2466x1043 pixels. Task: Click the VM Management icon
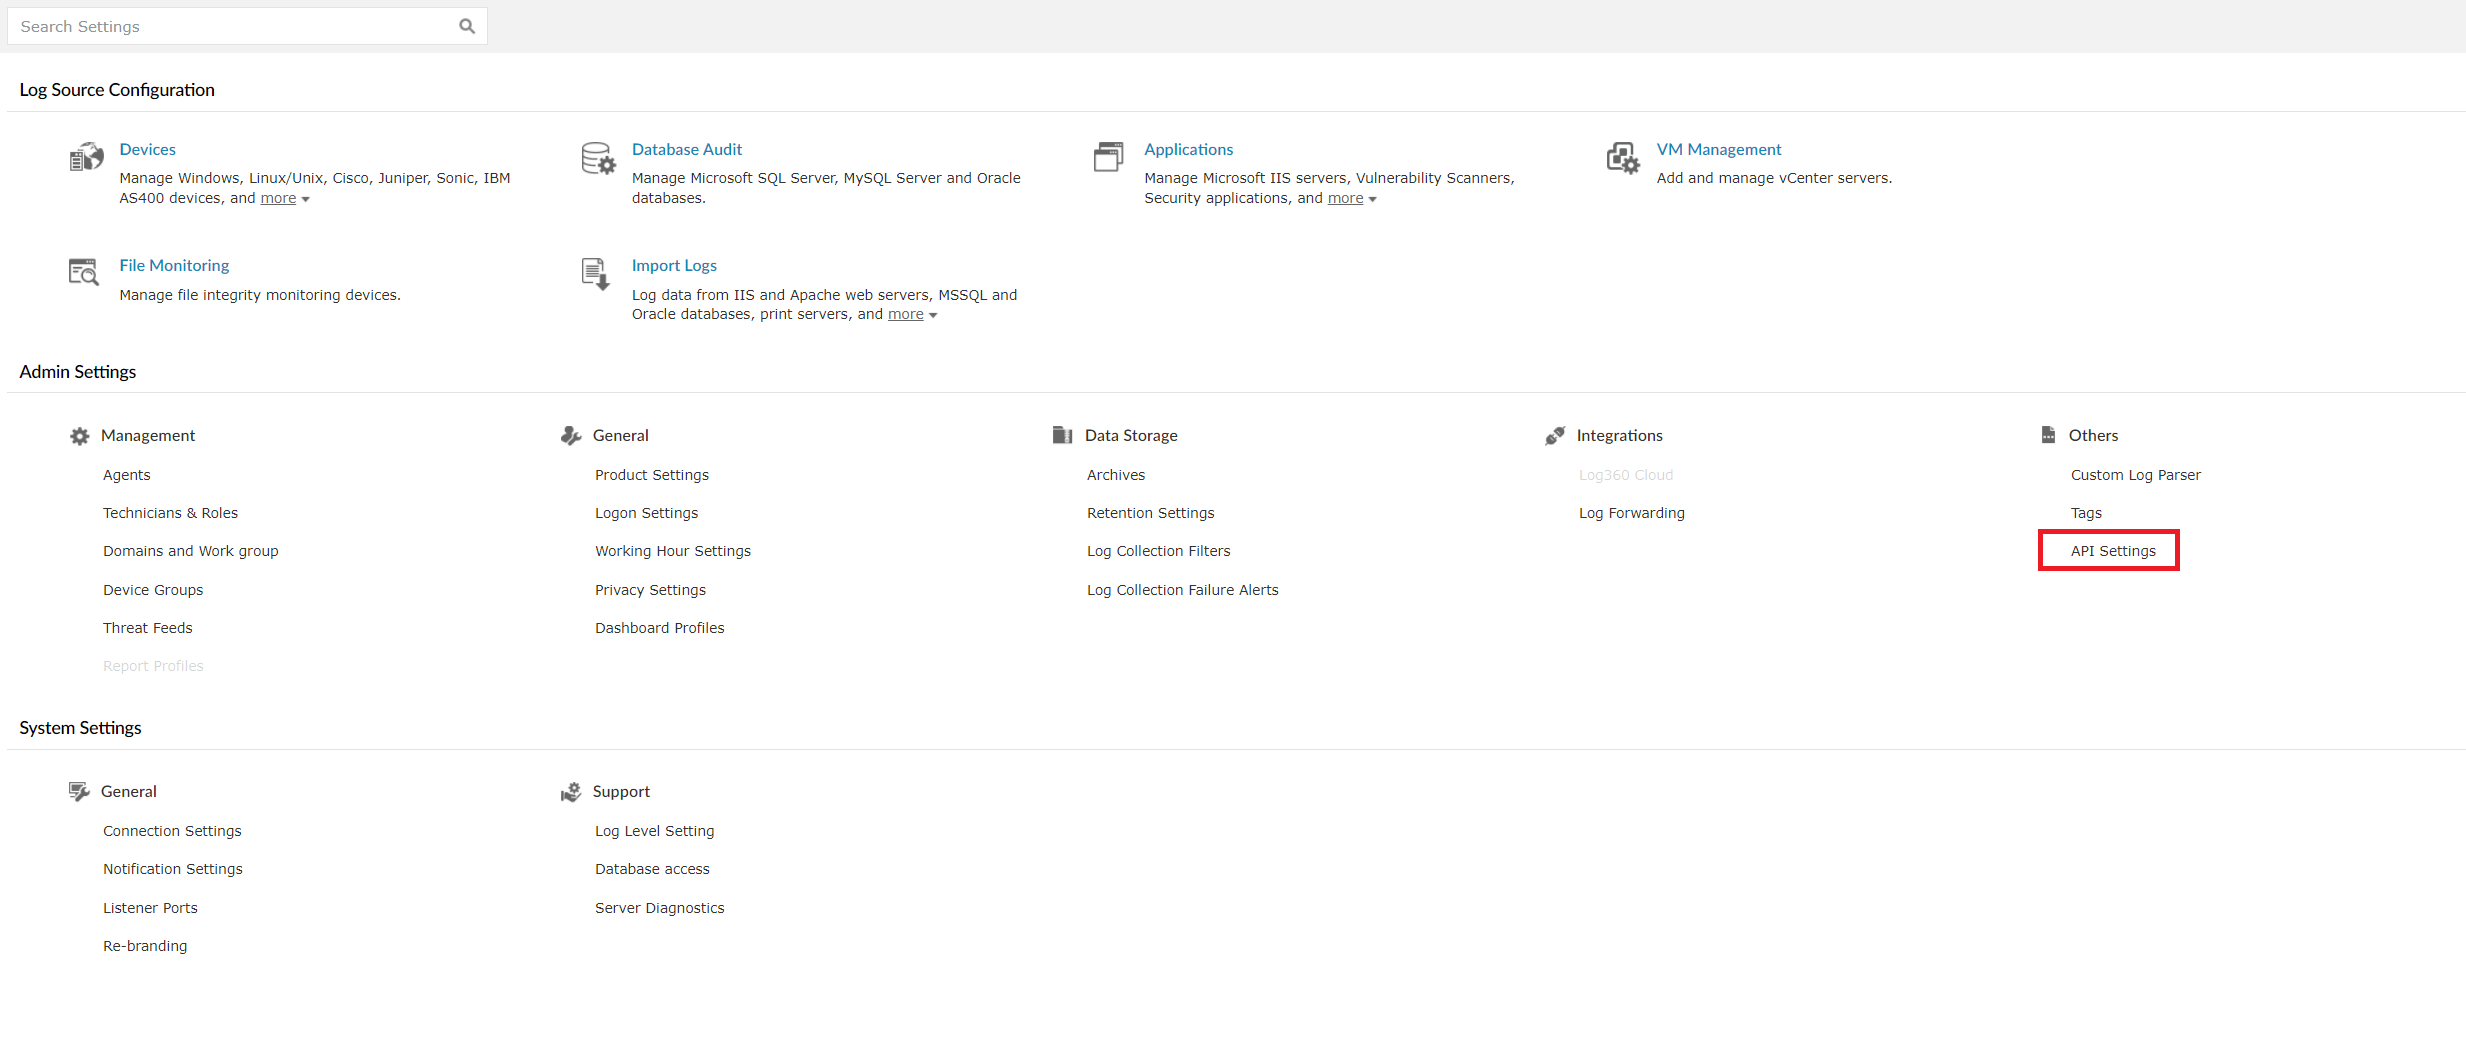tap(1622, 159)
